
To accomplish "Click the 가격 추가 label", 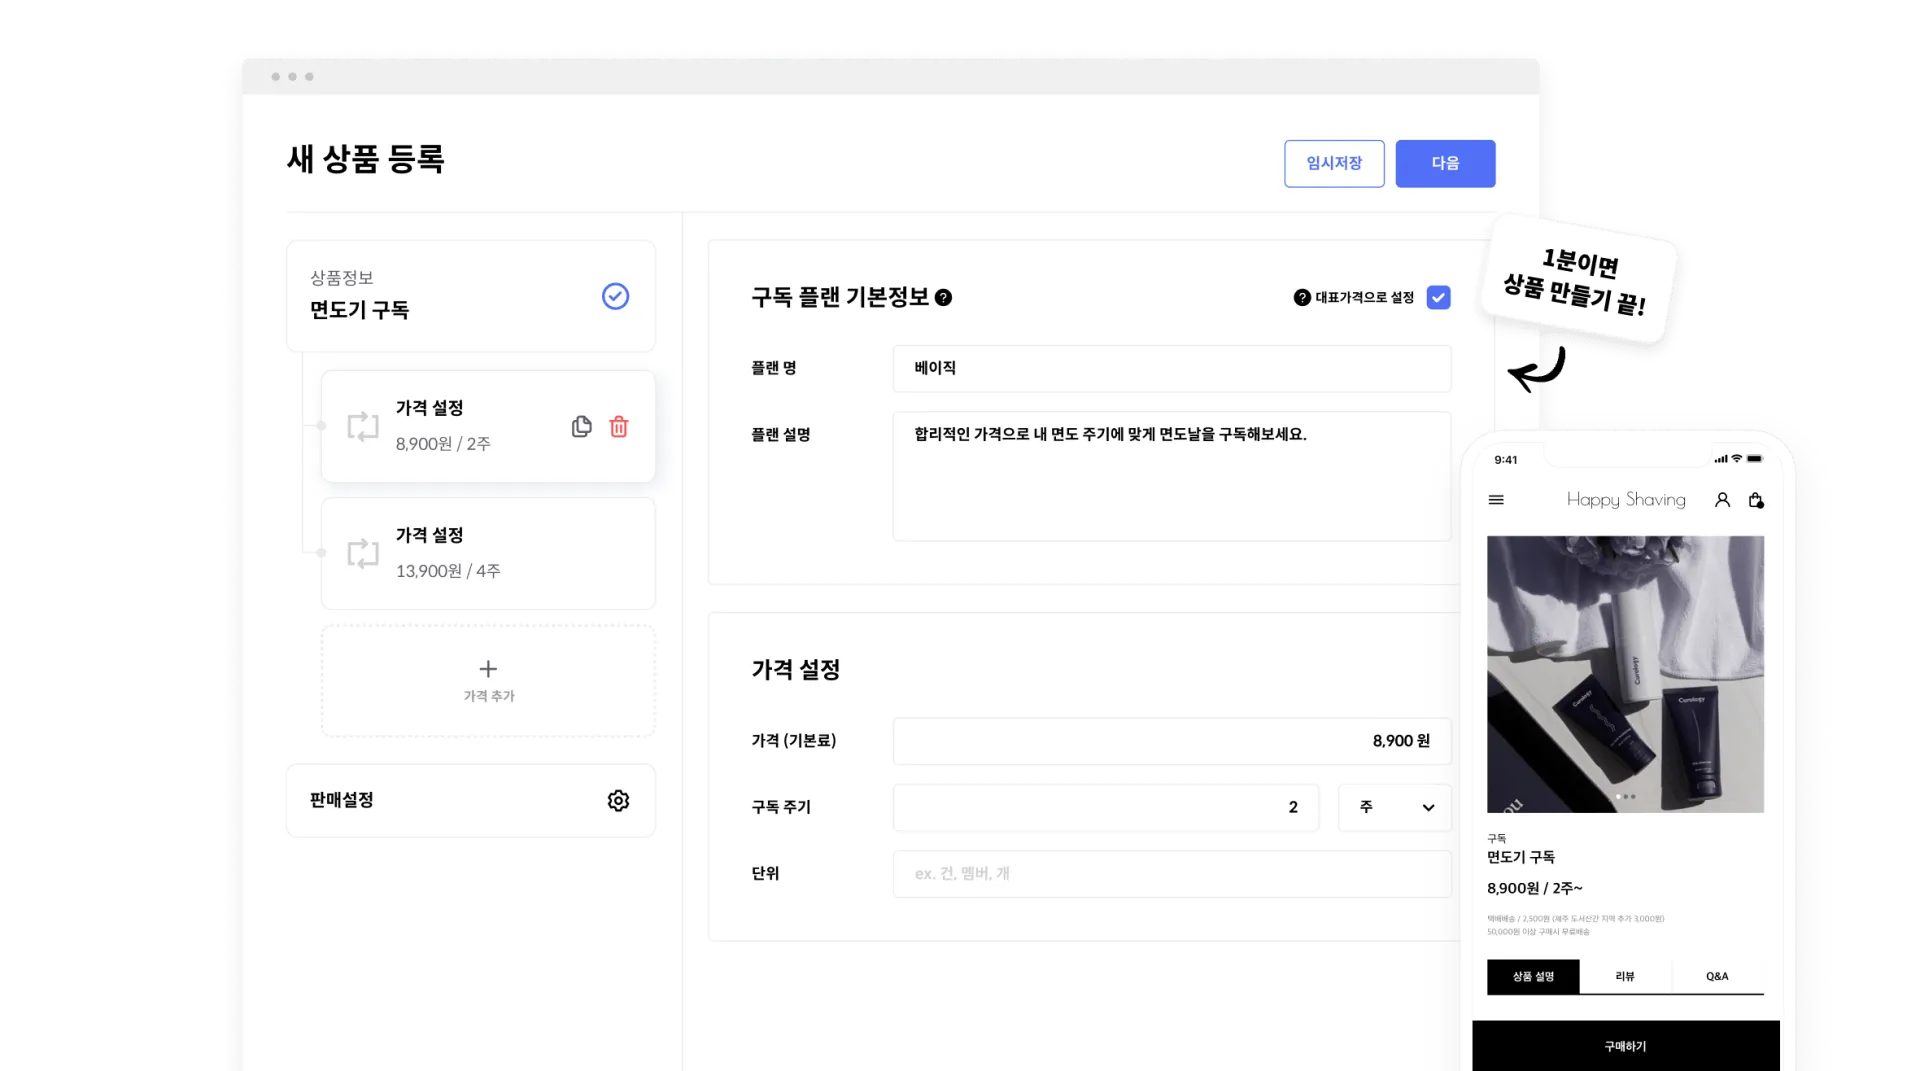I will pos(488,696).
